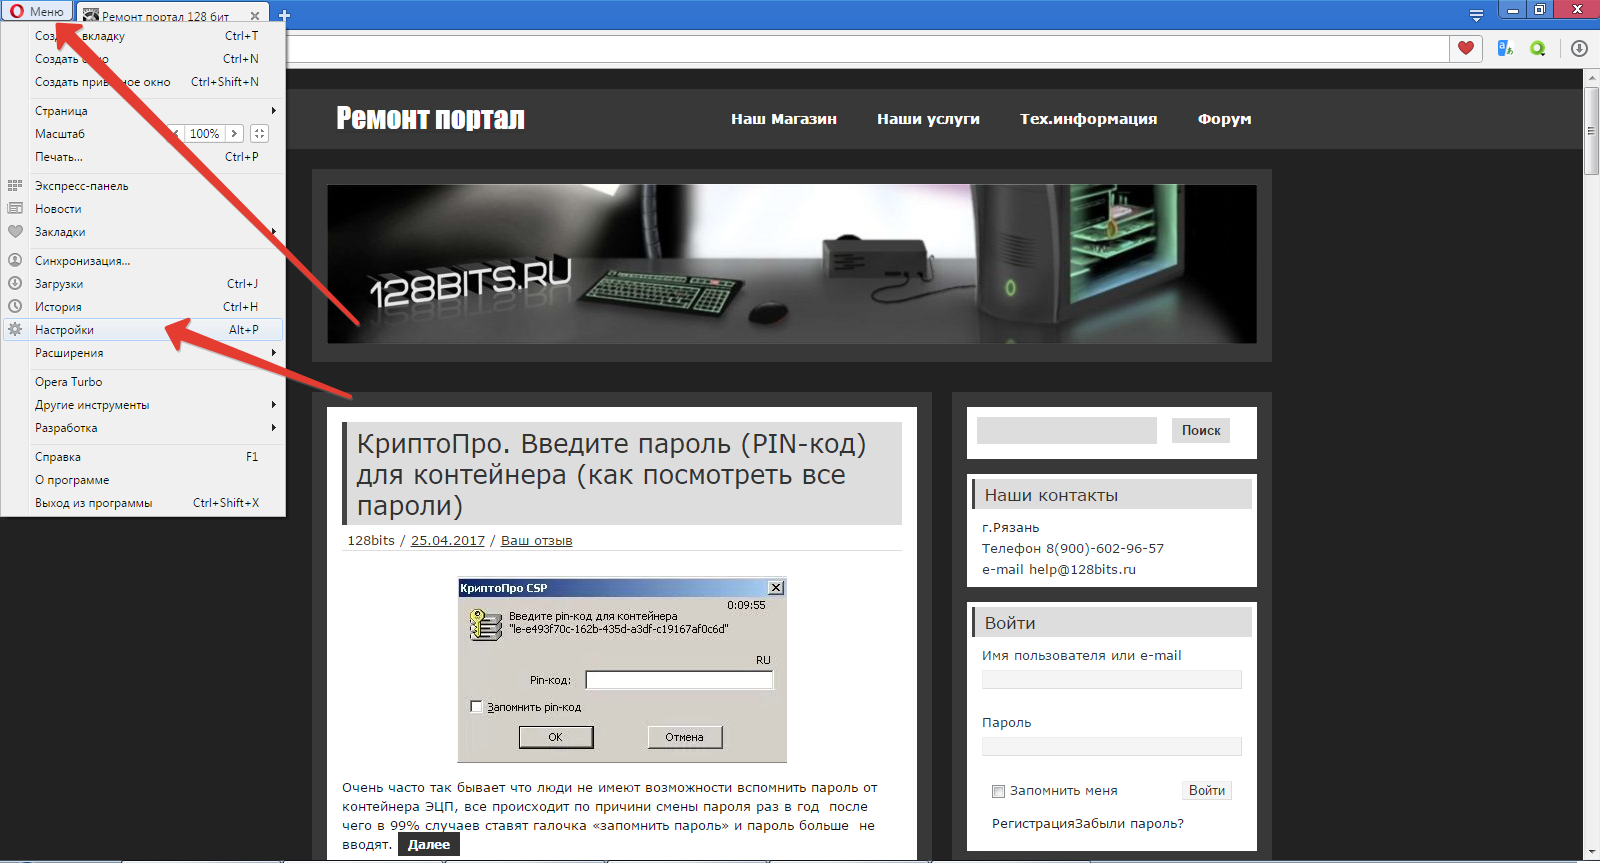Open Форум navigation link

coord(1224,119)
